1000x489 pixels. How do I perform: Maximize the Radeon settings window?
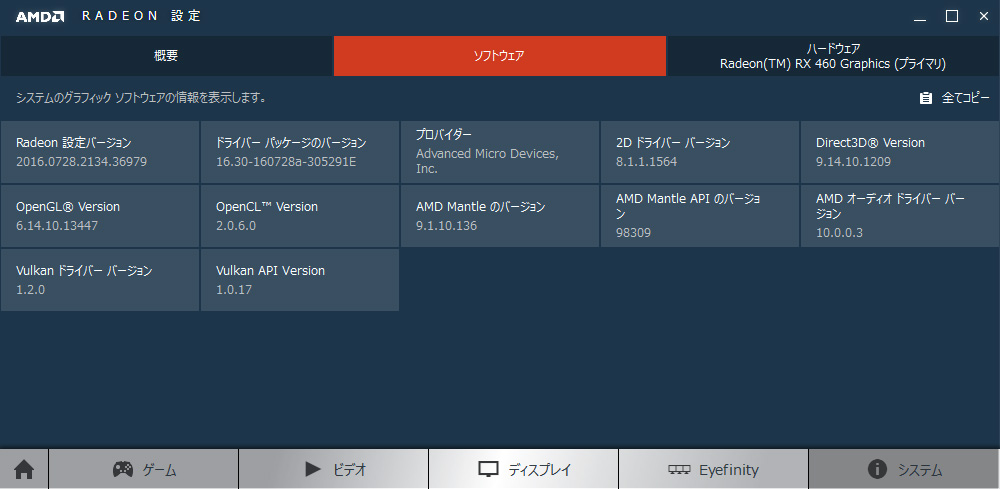951,16
